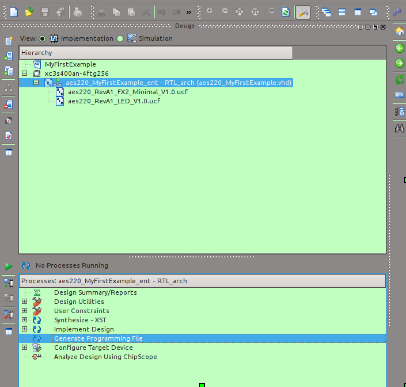Click the Open file folder icon
Viewport: 406px width, 387px height.
click(29, 12)
